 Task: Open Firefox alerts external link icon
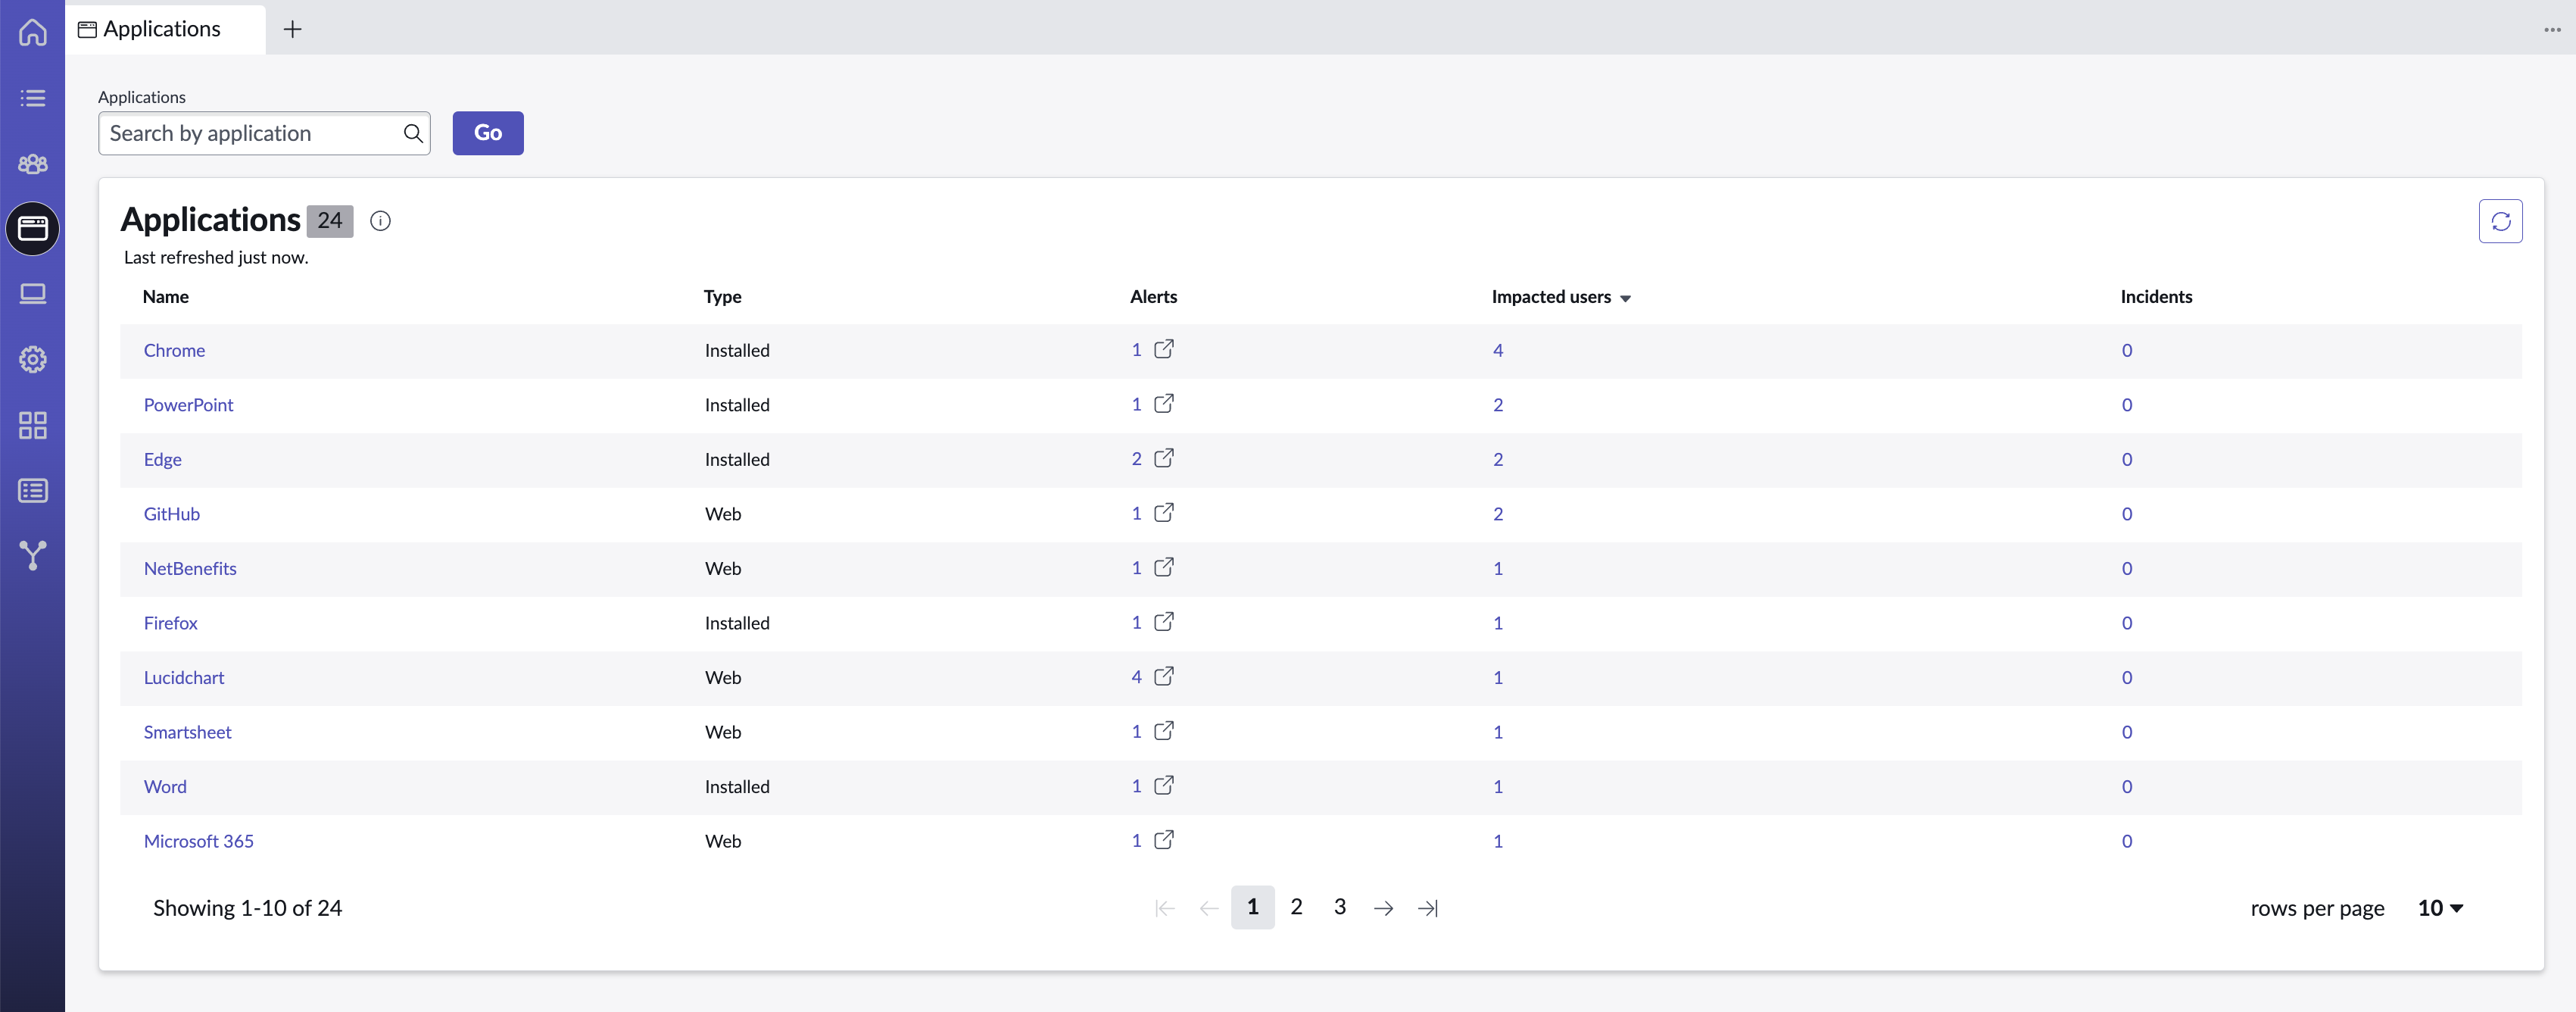(1164, 622)
